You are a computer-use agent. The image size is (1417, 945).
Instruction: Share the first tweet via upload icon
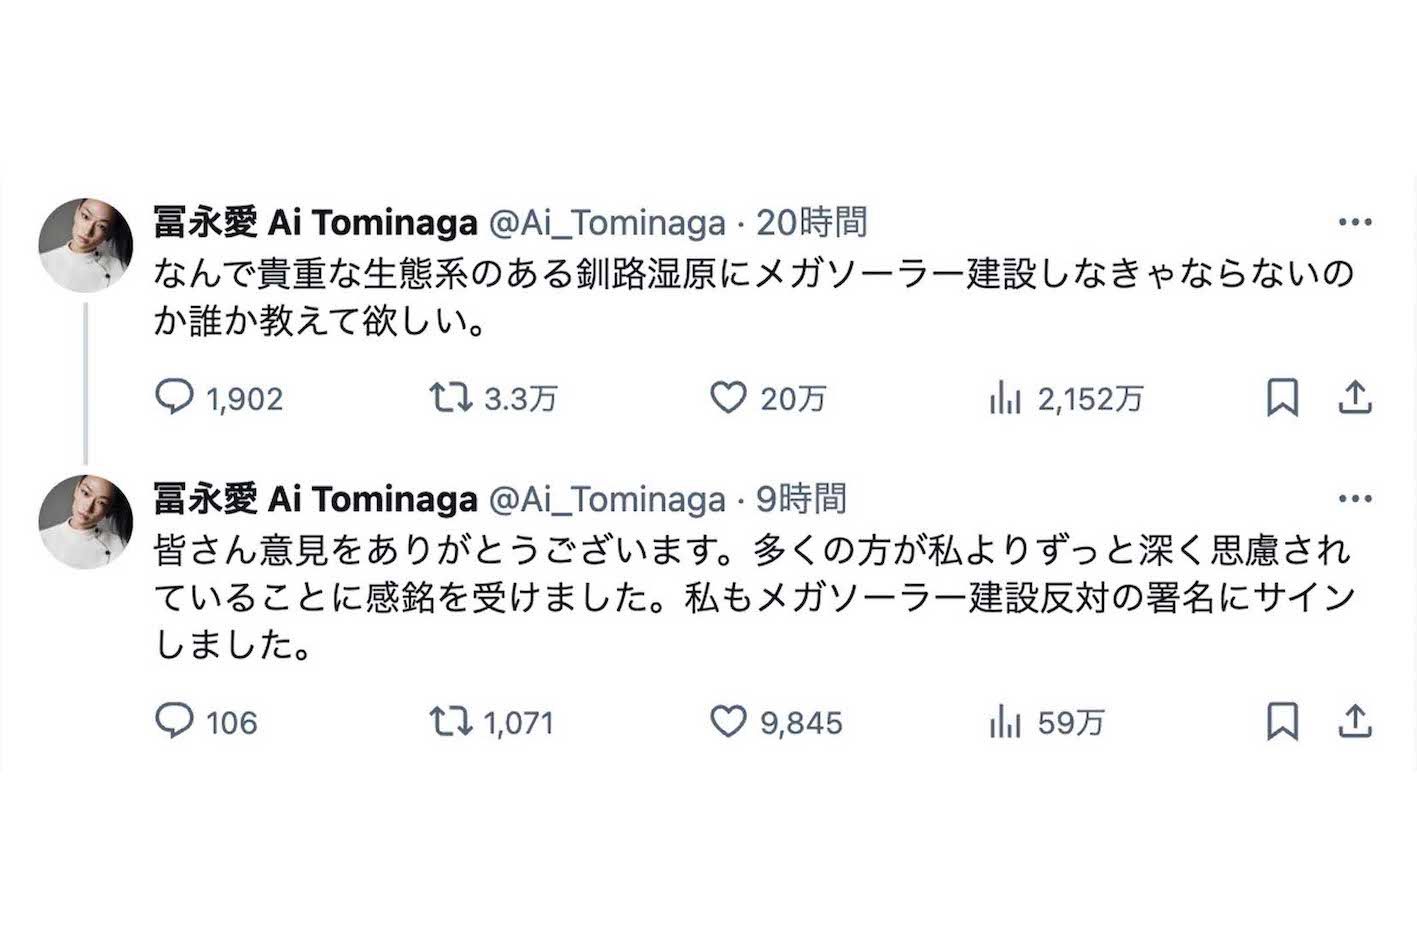[1357, 398]
